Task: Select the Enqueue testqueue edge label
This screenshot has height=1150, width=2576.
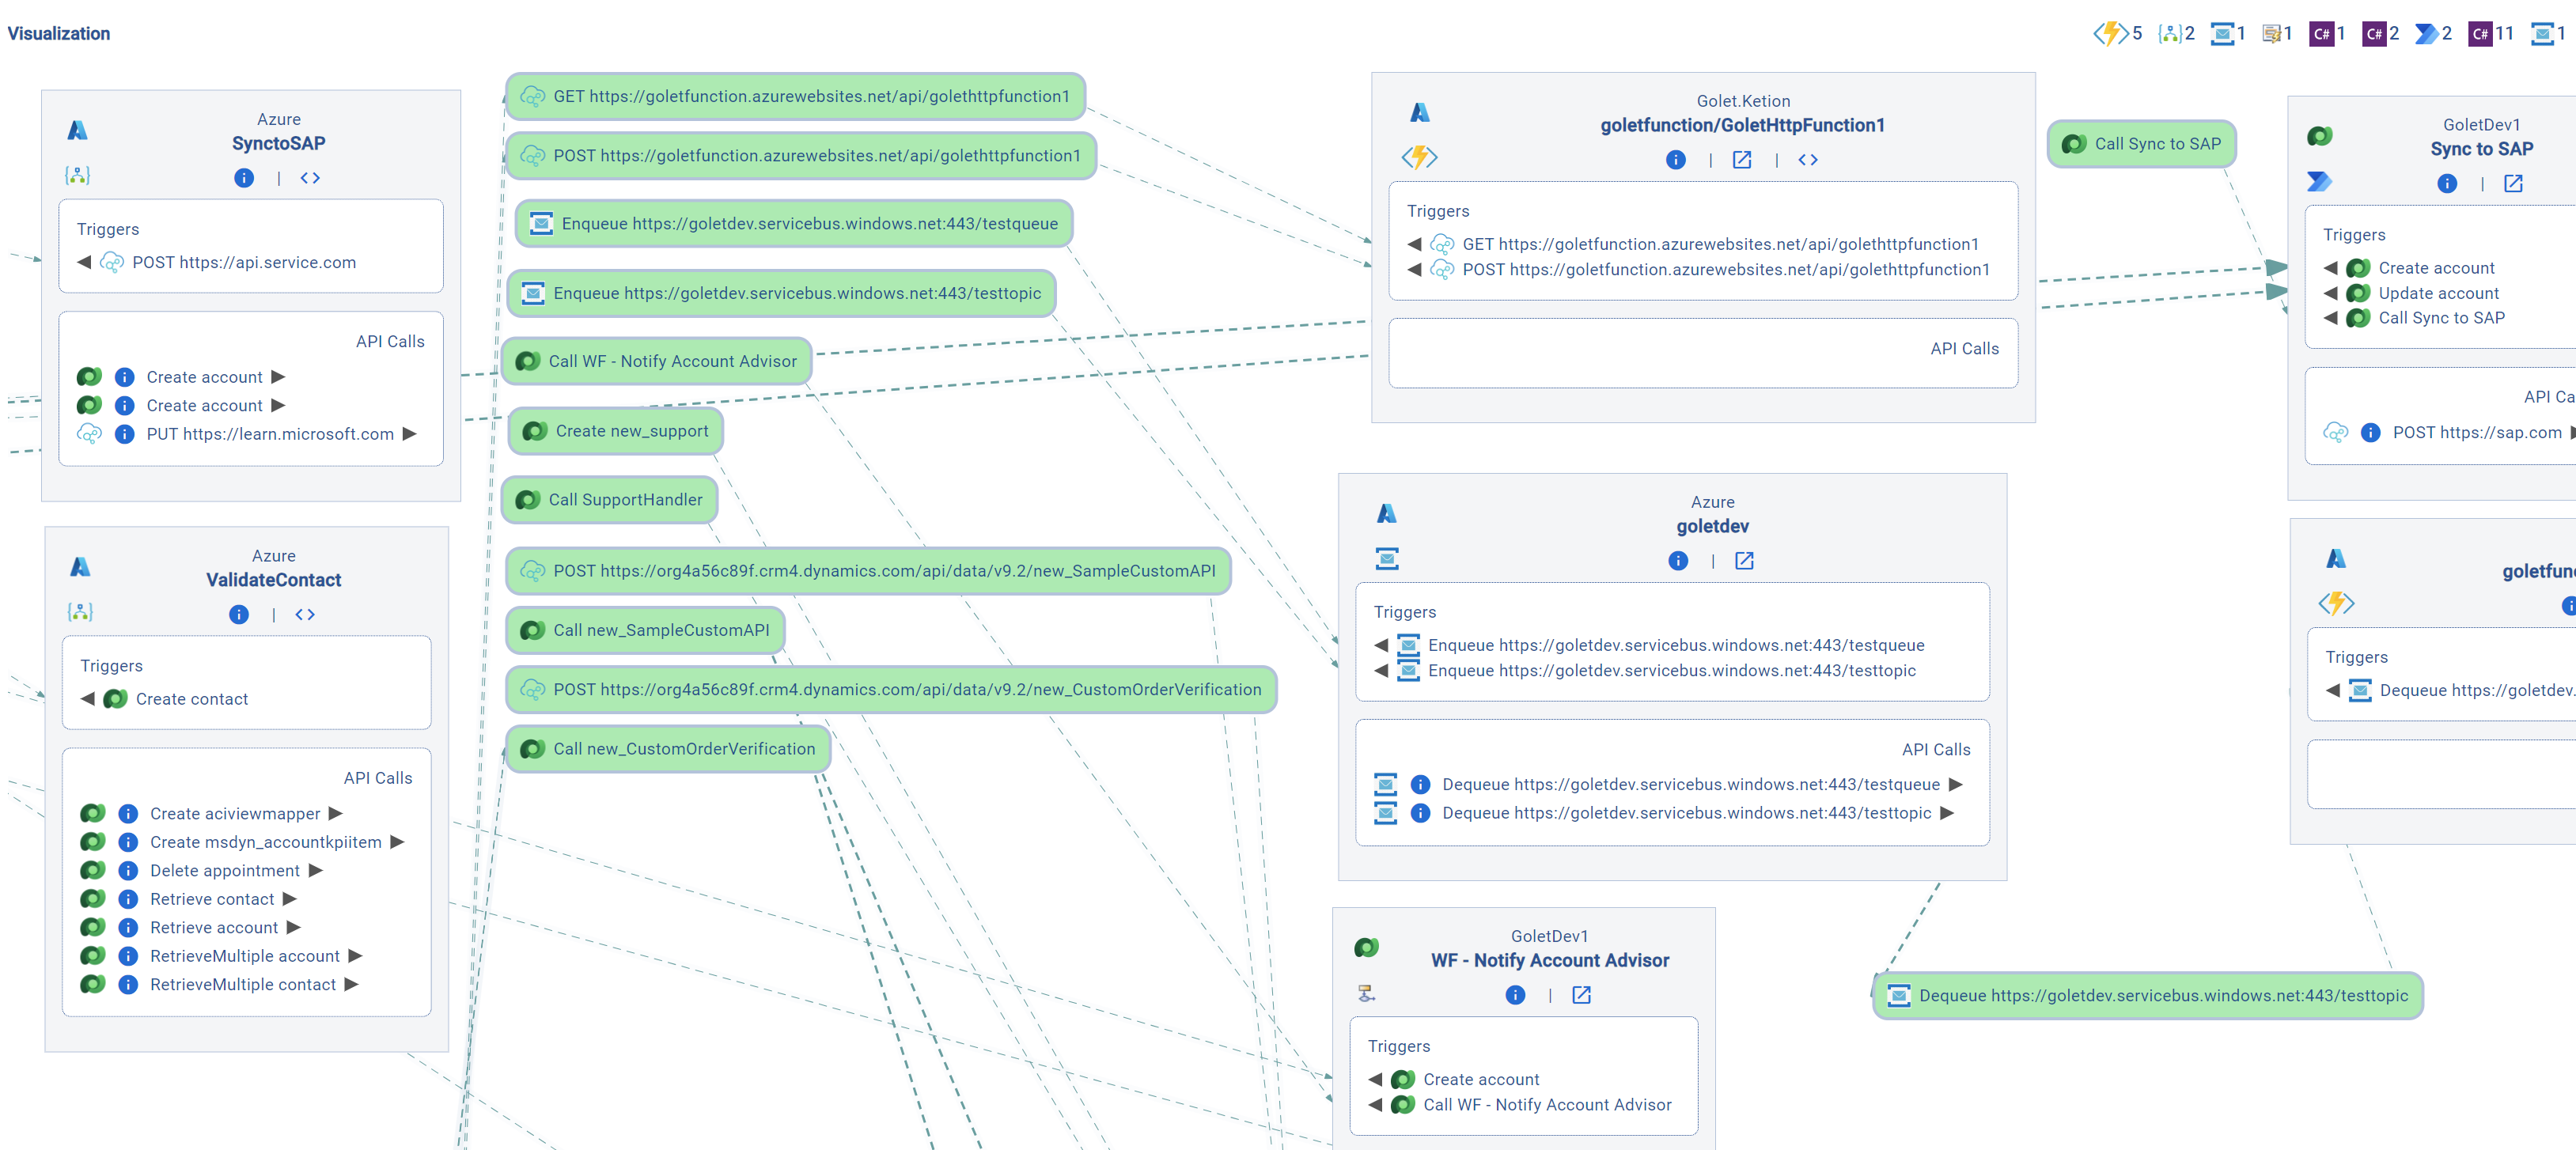Action: pyautogui.click(x=794, y=224)
